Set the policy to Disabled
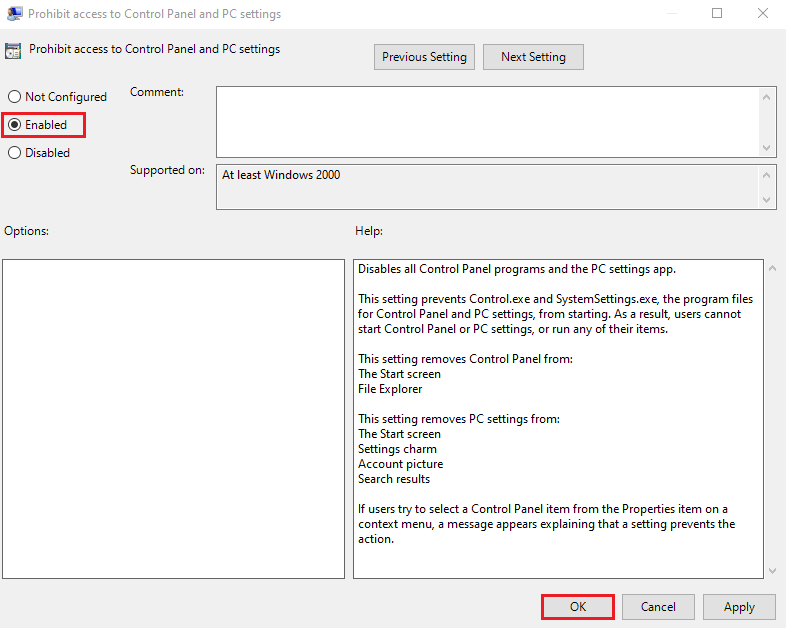The width and height of the screenshot is (786, 628). click(15, 153)
